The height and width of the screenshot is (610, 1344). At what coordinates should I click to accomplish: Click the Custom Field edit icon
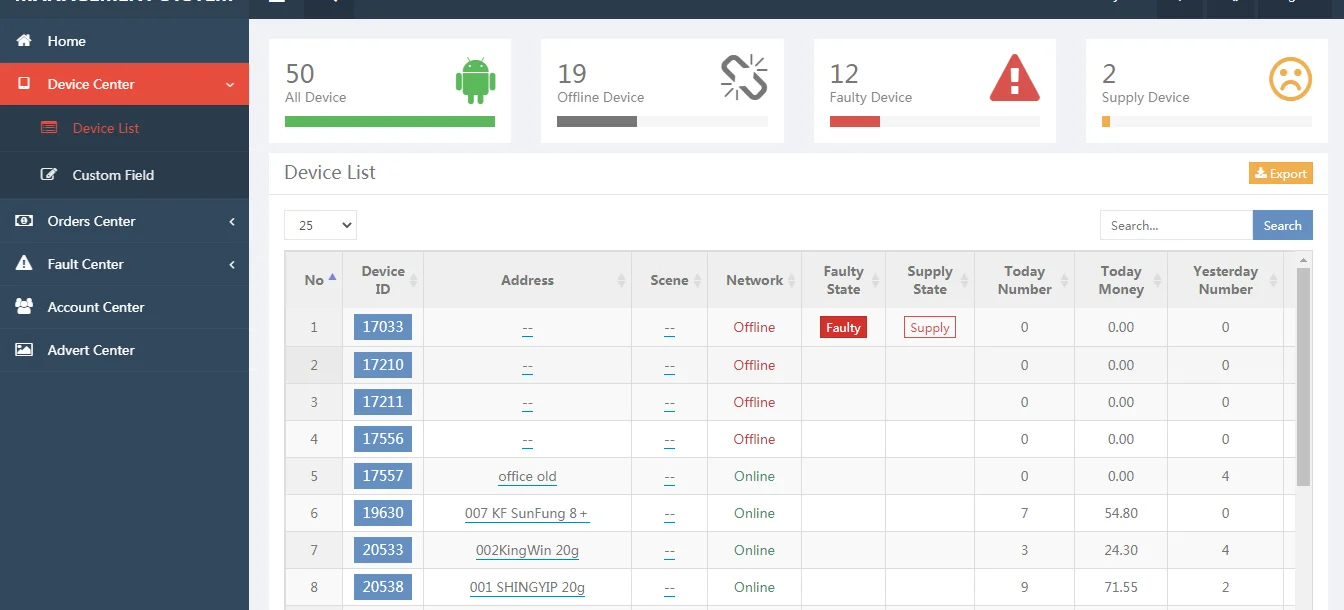(49, 175)
